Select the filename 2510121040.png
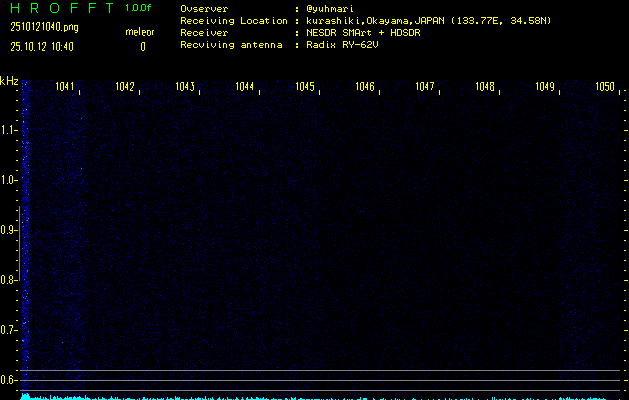The image size is (629, 400). click(44, 27)
